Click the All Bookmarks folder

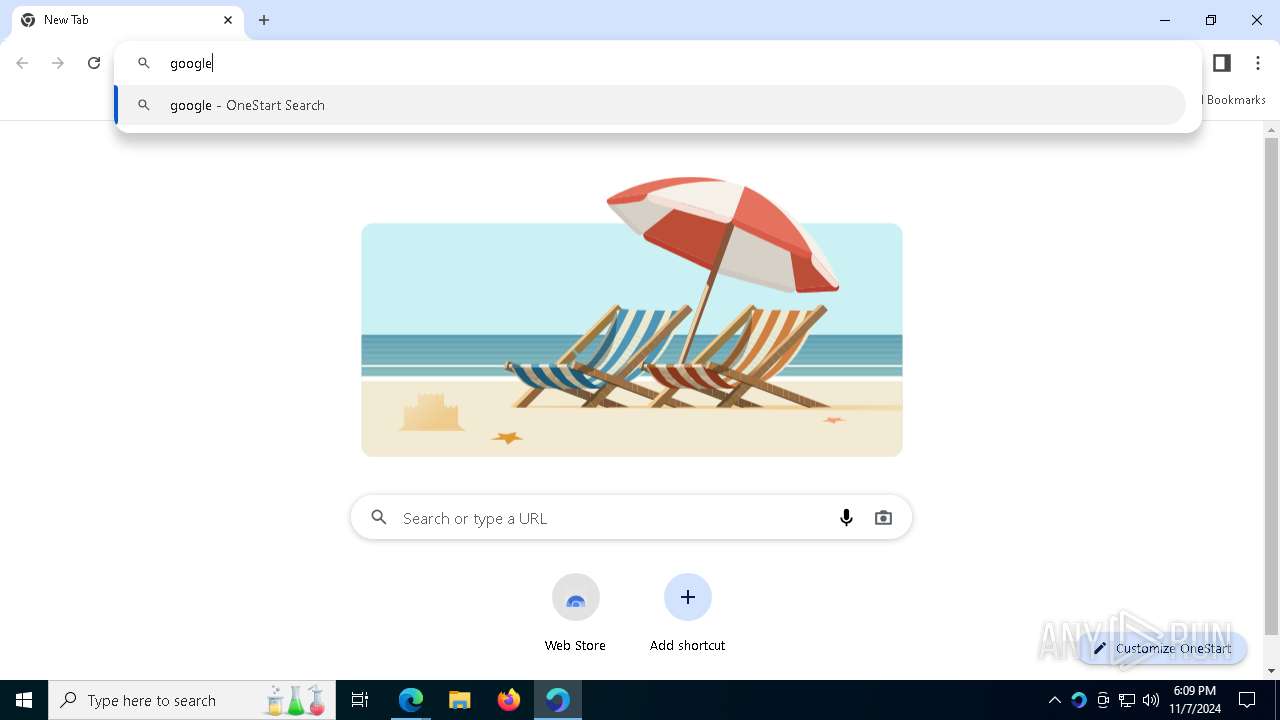1234,100
